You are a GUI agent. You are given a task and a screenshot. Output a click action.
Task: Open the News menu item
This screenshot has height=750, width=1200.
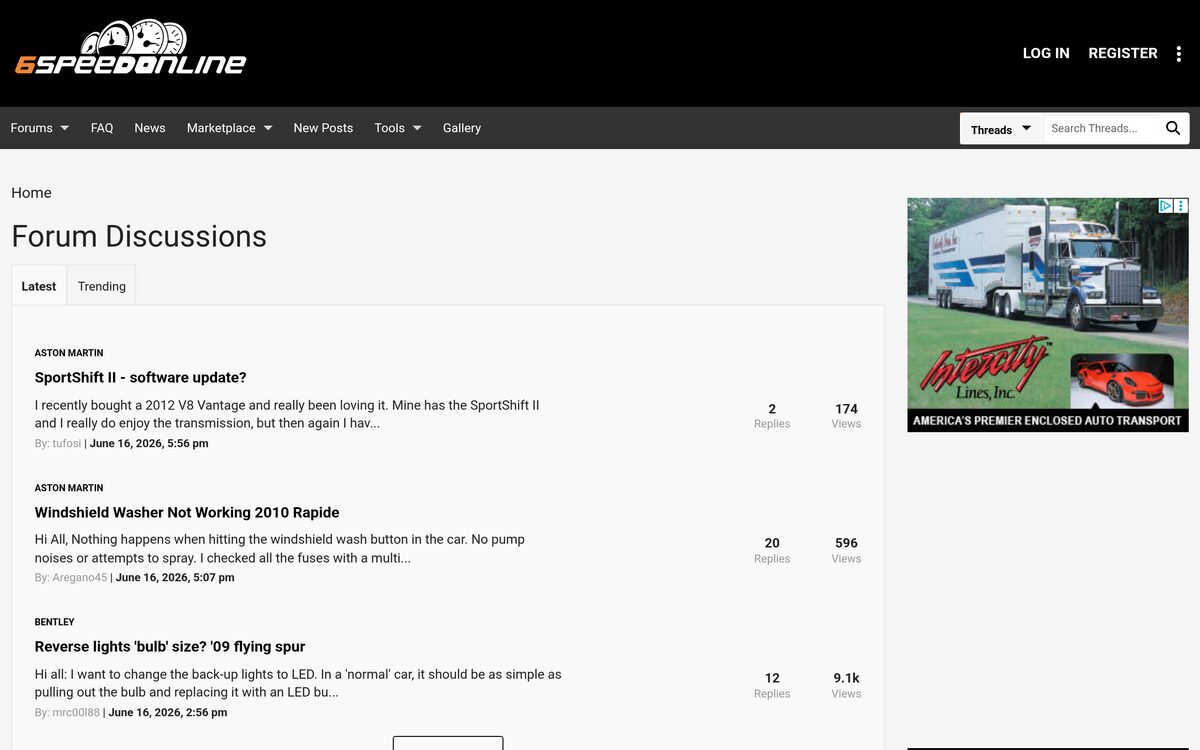click(x=150, y=128)
